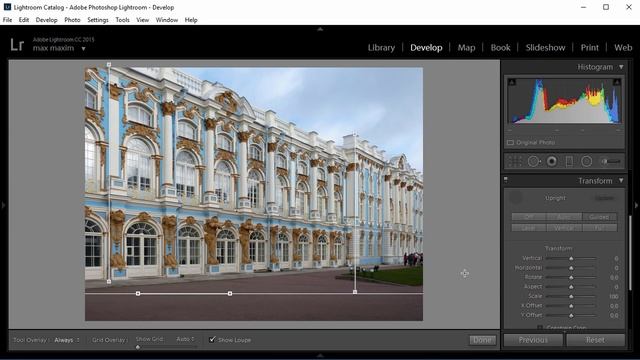Switch to the Map module
This screenshot has height=360, width=640.
pyautogui.click(x=466, y=48)
